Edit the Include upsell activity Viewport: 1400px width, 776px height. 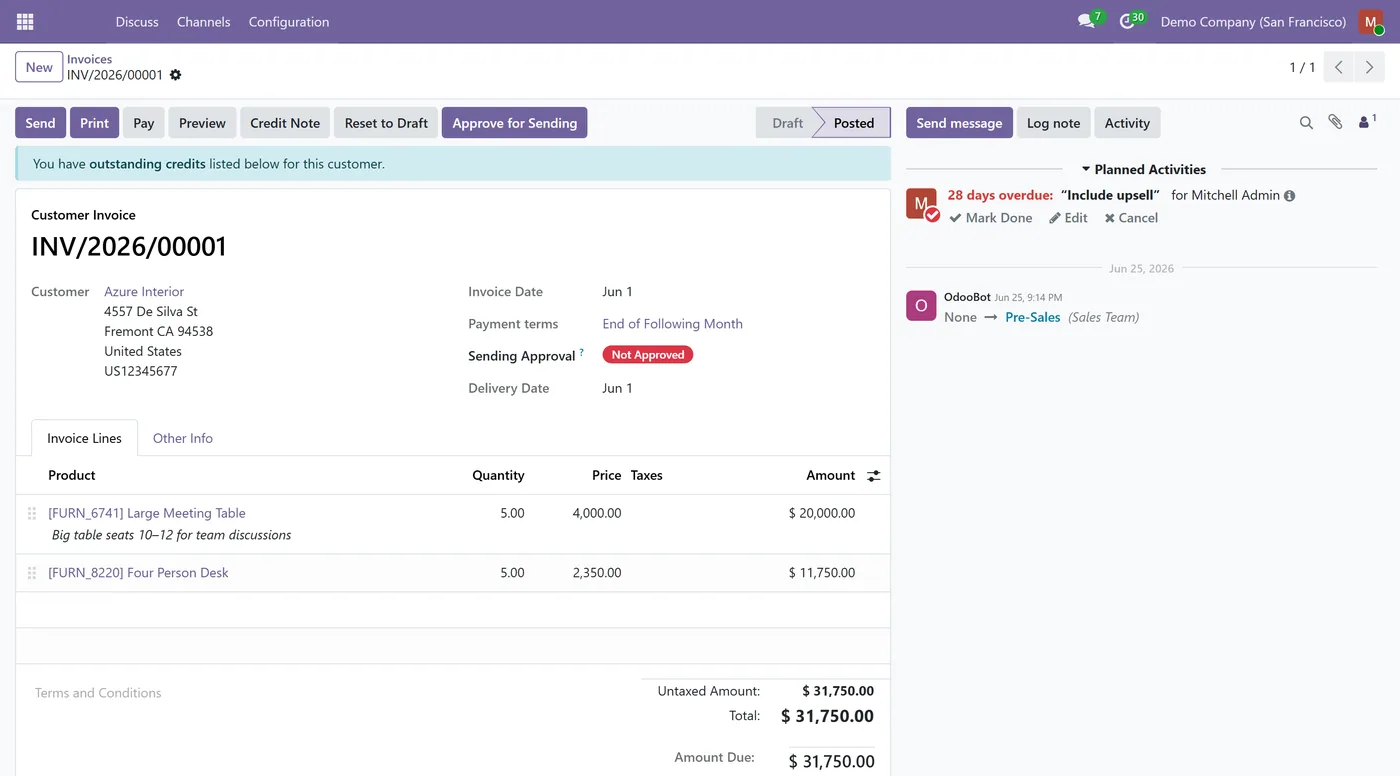[x=1068, y=218]
